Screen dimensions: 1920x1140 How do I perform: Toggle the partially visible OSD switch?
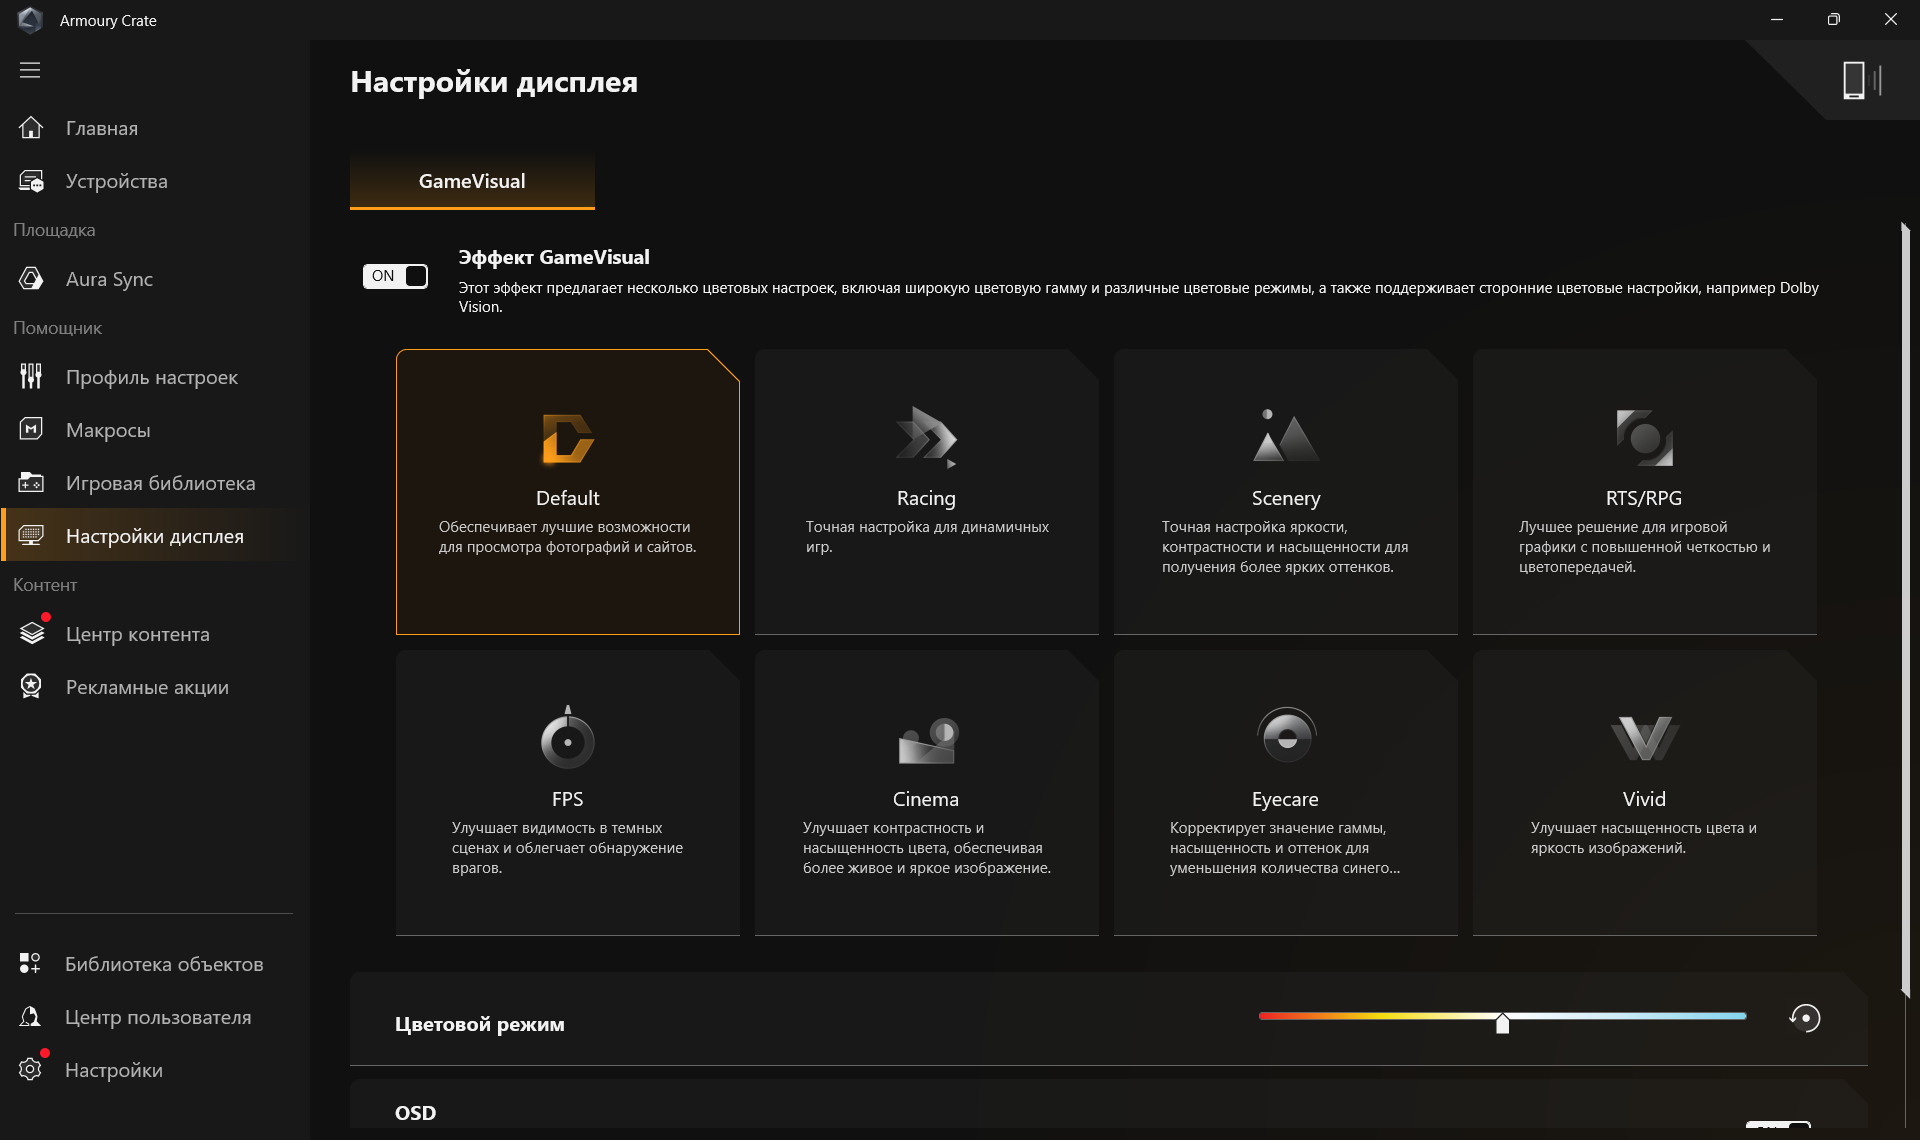pos(1777,1124)
